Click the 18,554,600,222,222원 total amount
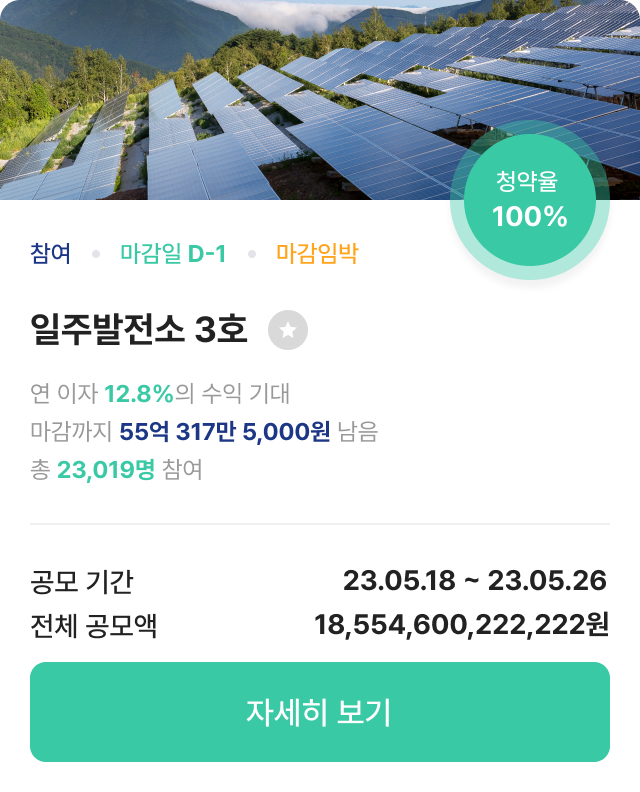The width and height of the screenshot is (640, 792). pos(461,625)
